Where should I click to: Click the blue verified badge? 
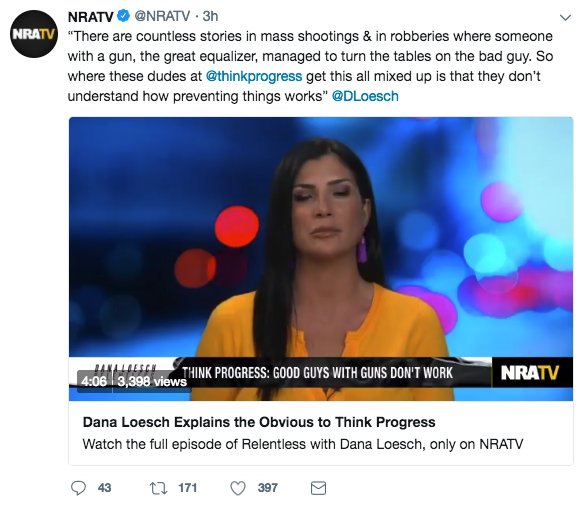pyautogui.click(x=123, y=16)
